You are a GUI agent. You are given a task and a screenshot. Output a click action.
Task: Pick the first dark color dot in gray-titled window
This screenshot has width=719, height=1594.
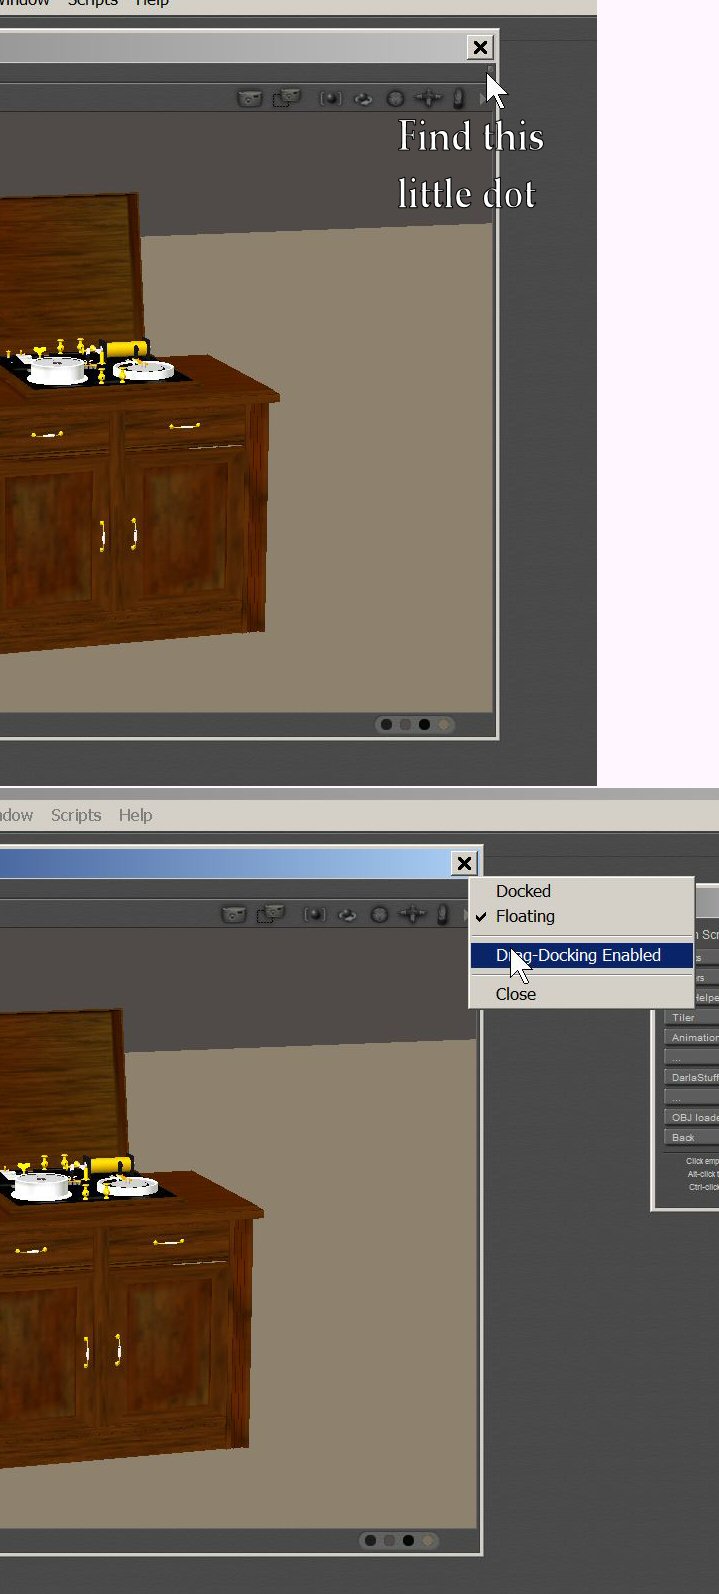click(387, 724)
